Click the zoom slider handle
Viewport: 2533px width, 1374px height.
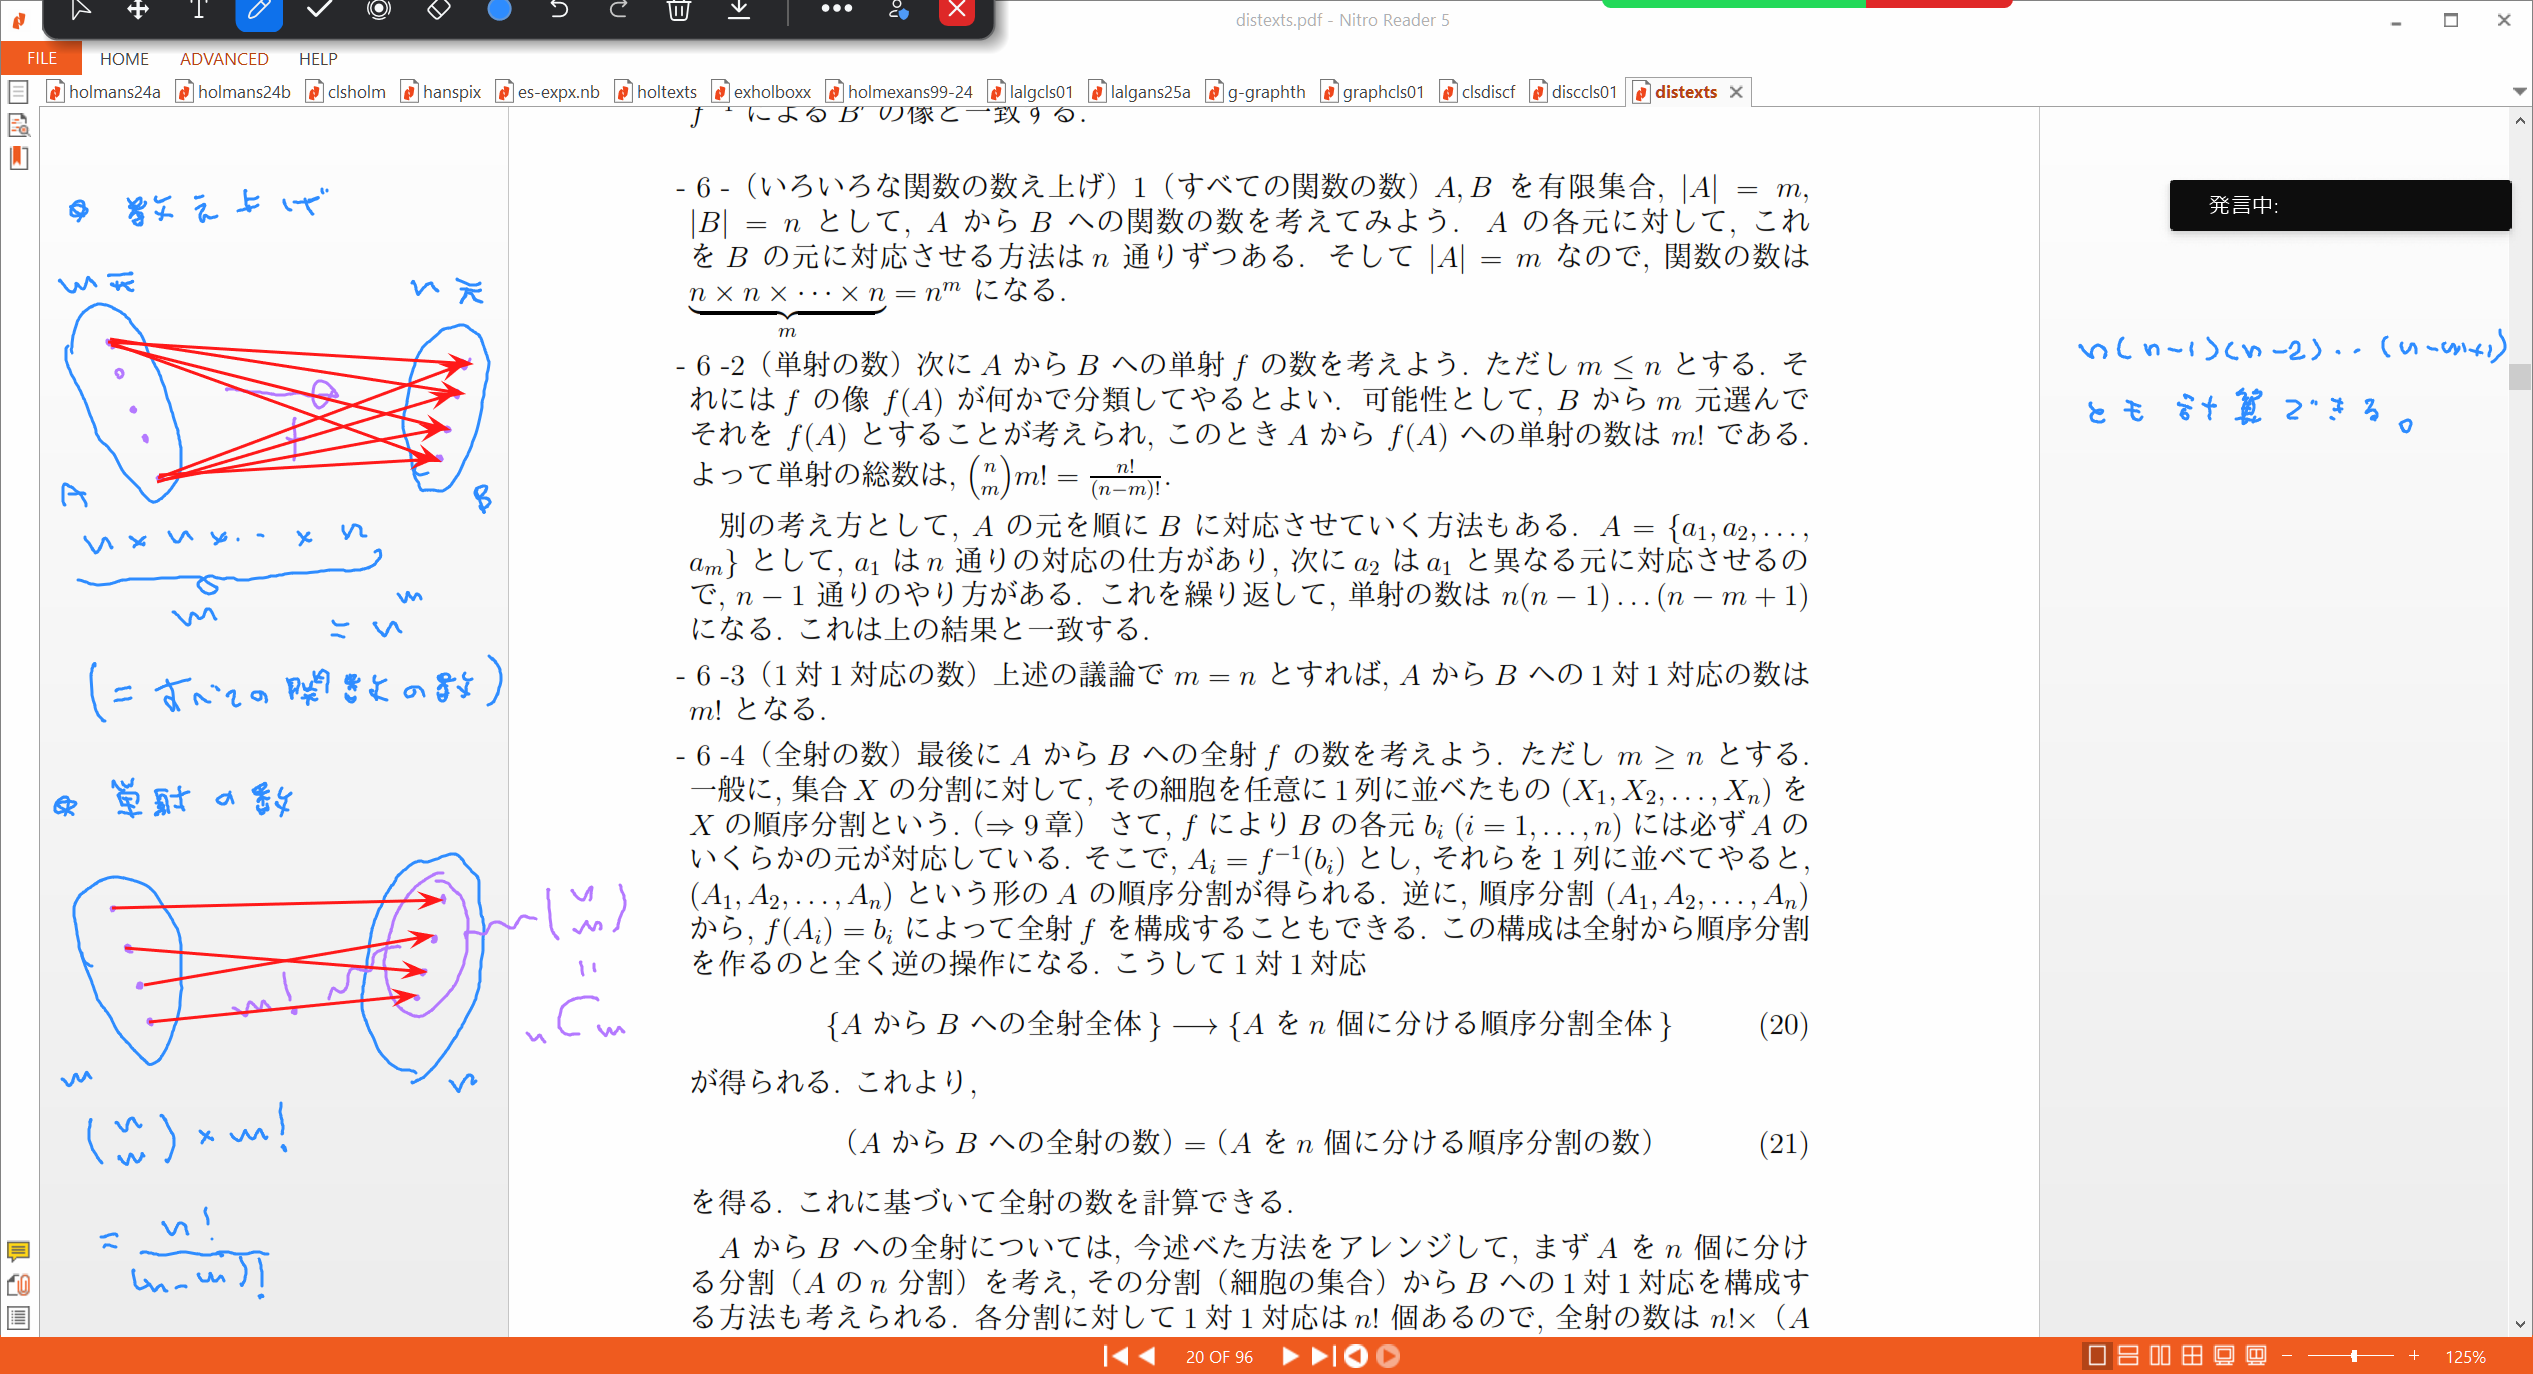(x=2354, y=1356)
